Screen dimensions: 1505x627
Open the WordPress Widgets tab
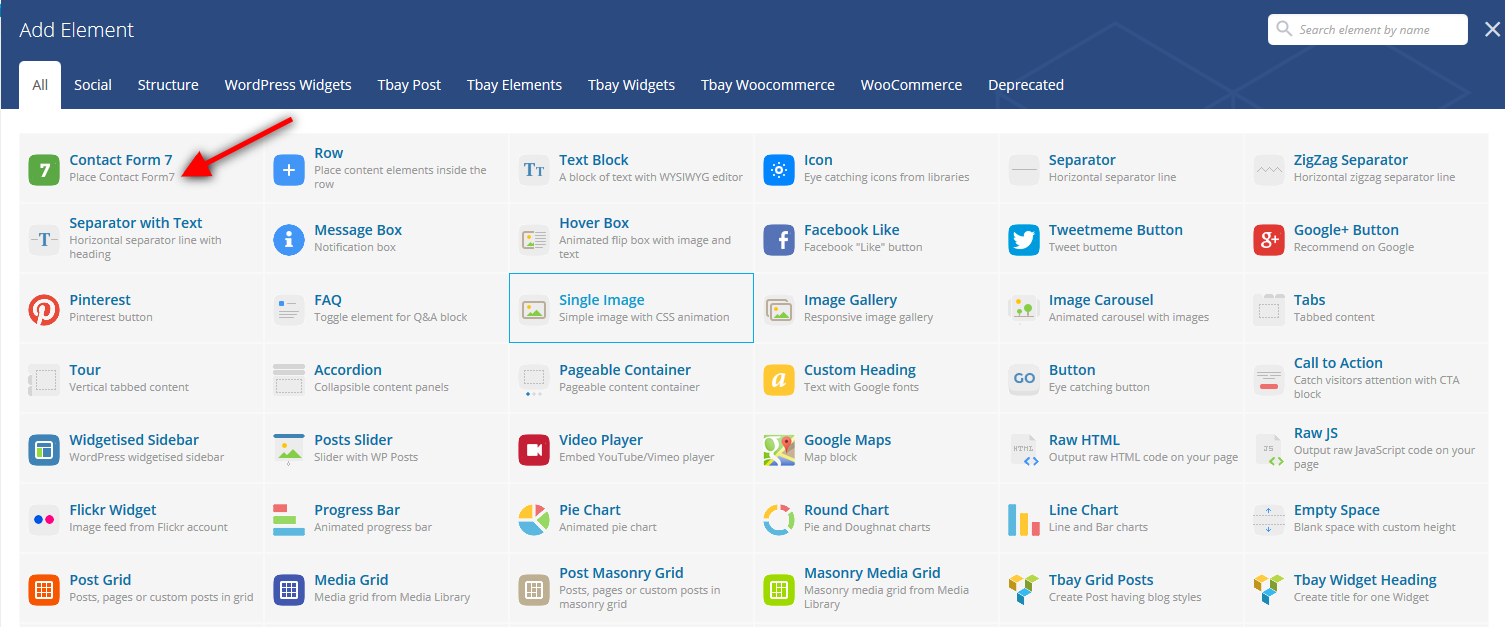(288, 85)
